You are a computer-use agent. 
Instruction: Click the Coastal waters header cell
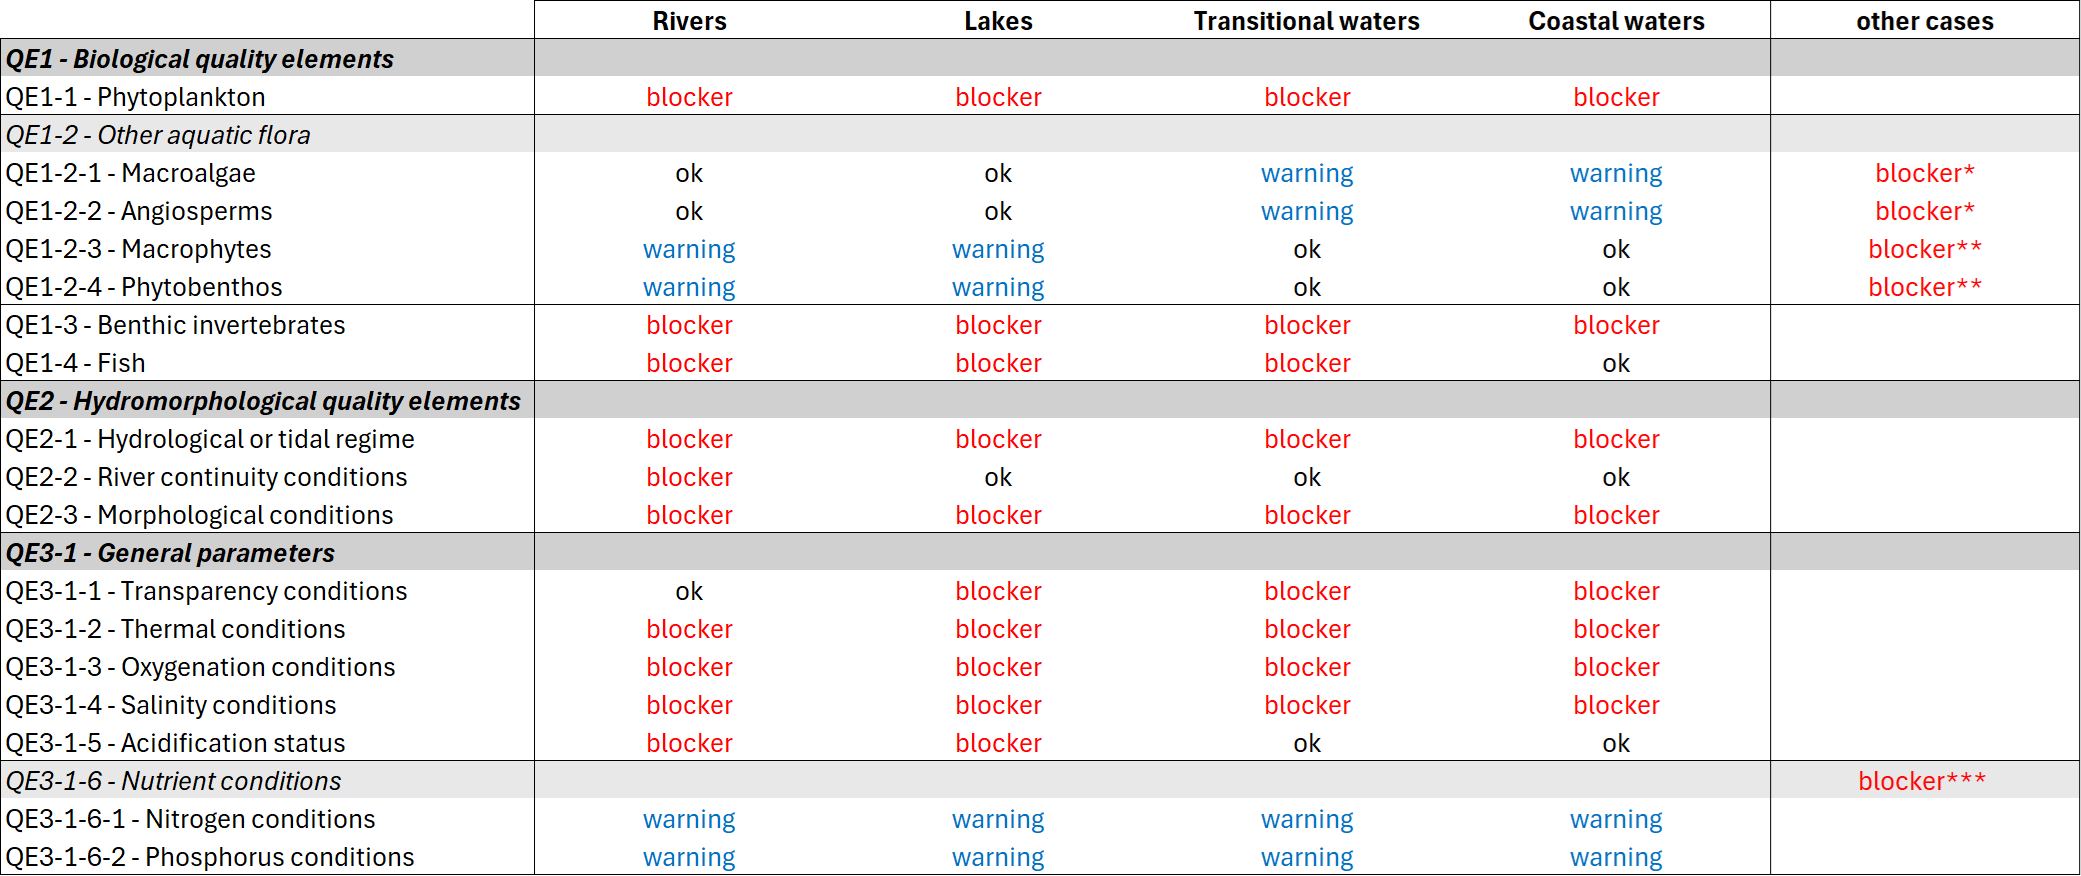pyautogui.click(x=1616, y=21)
